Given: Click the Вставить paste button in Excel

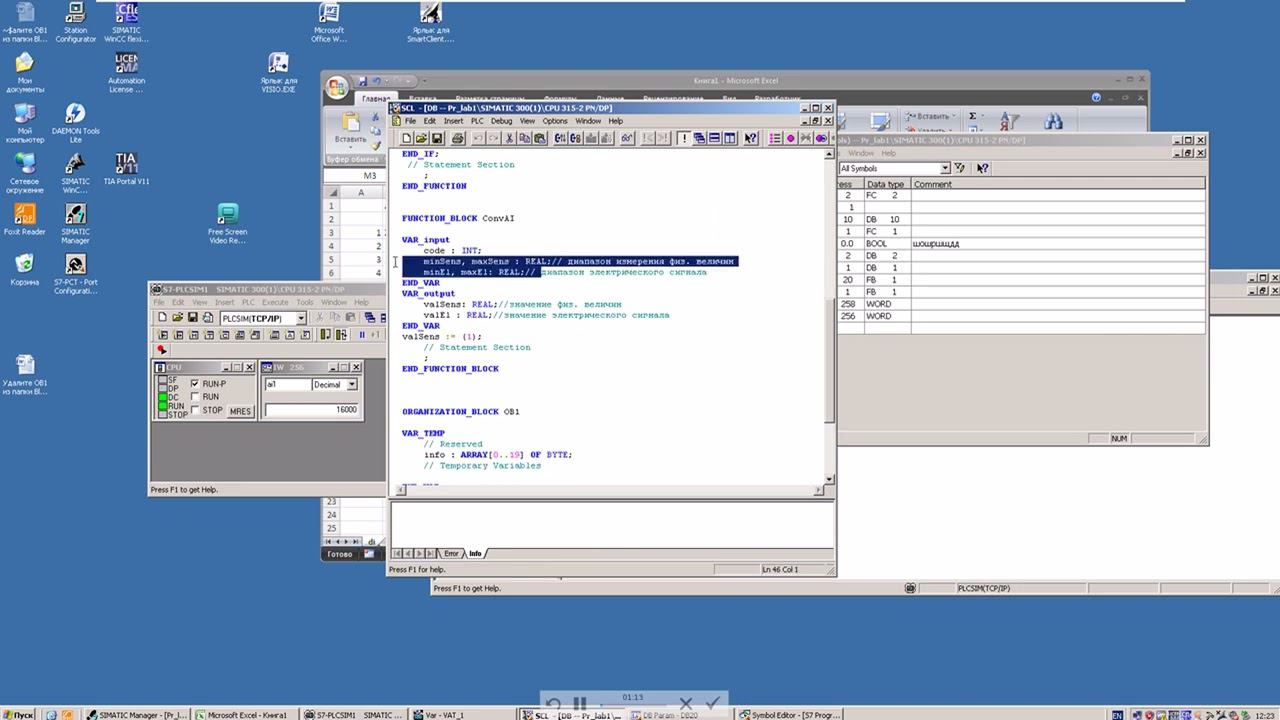Looking at the screenshot, I should coord(350,128).
